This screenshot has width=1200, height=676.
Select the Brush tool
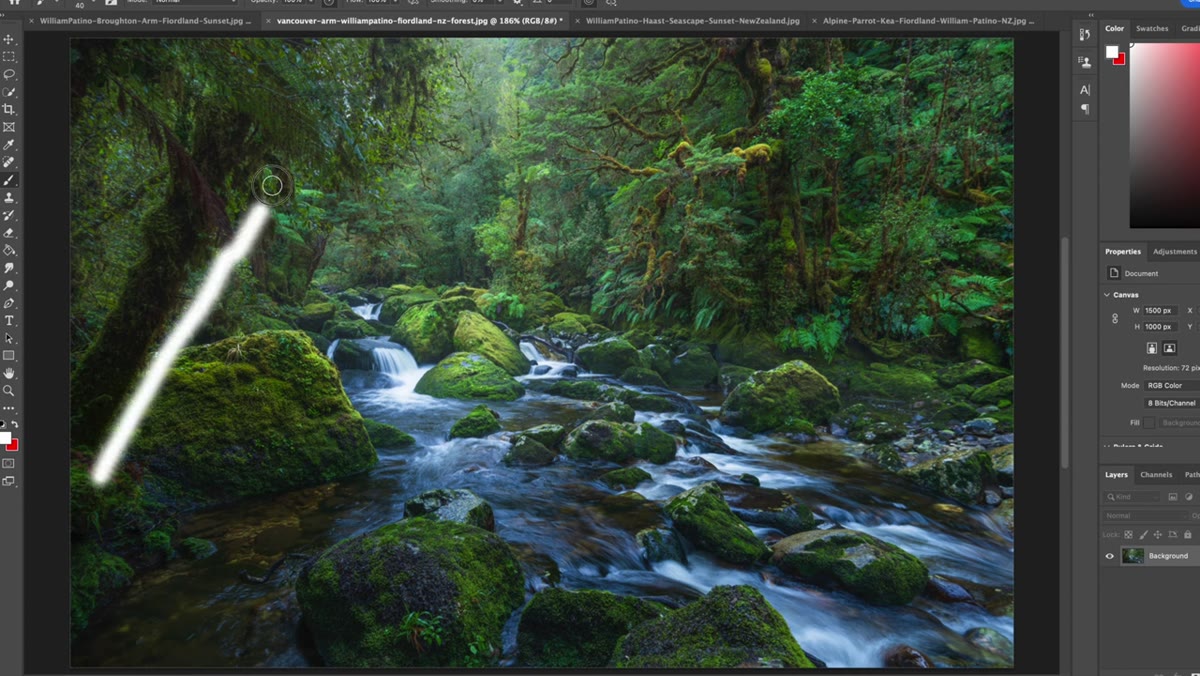pyautogui.click(x=9, y=180)
